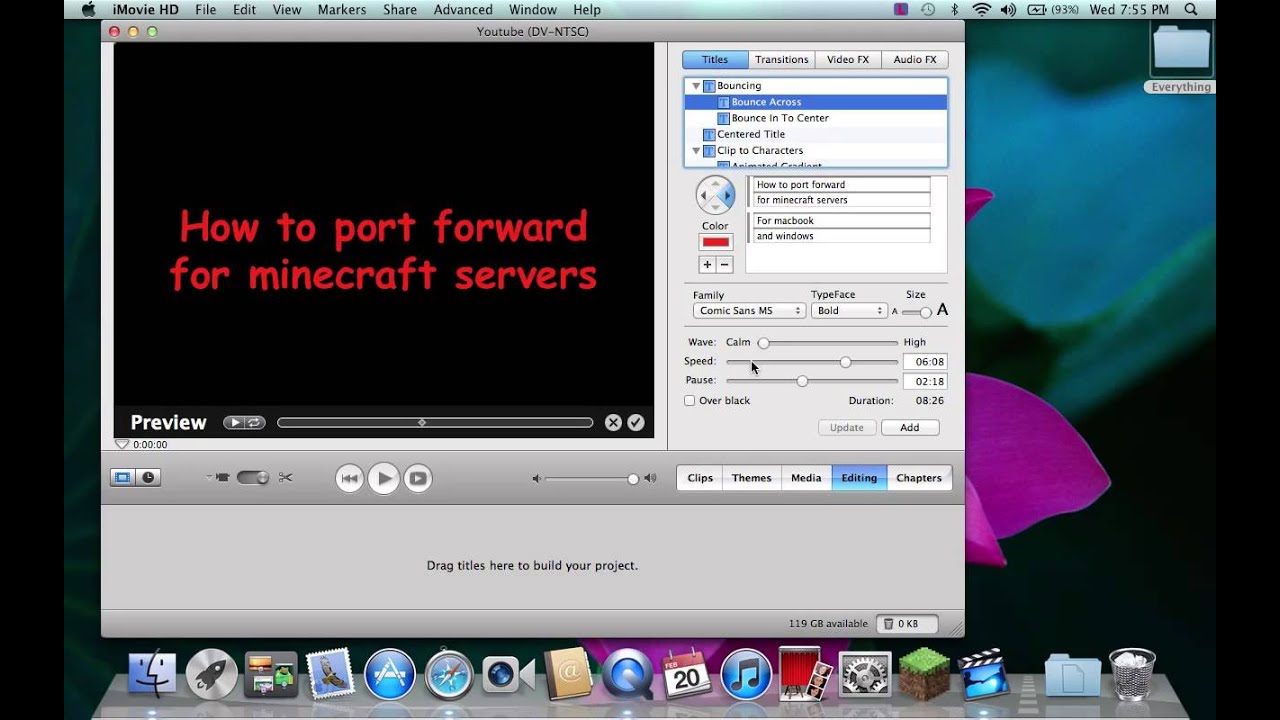Add a title text line pair

click(x=707, y=265)
